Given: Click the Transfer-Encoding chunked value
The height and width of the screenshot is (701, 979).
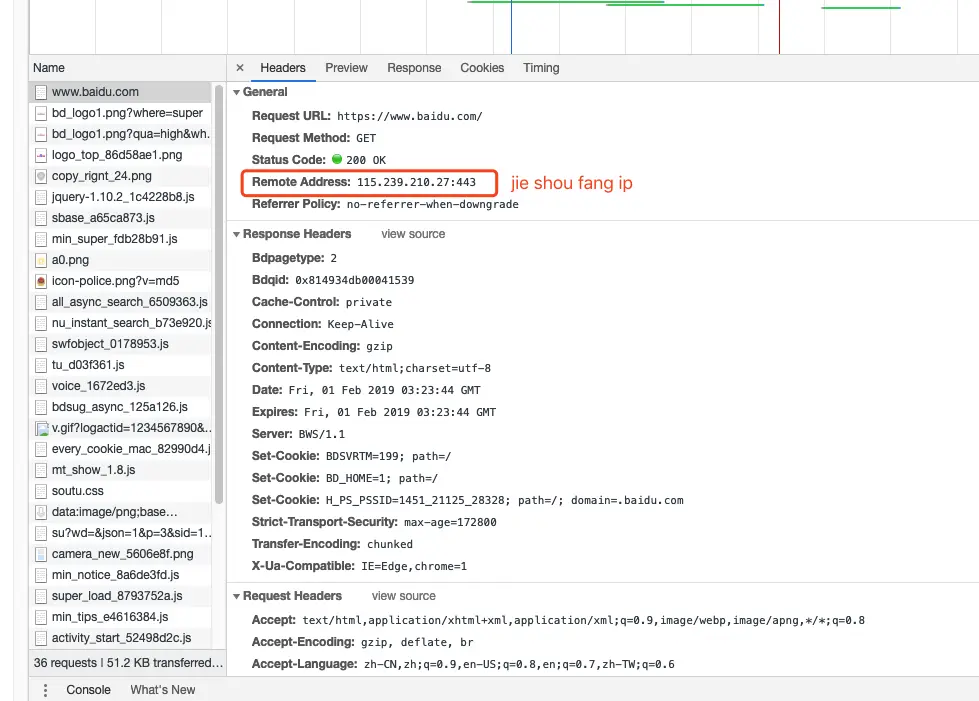Looking at the screenshot, I should tap(390, 544).
